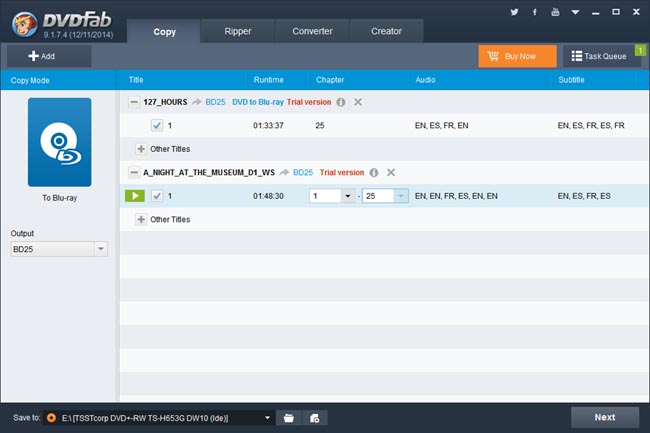
Task: Click the DVDFab monkey logo
Action: [24, 24]
